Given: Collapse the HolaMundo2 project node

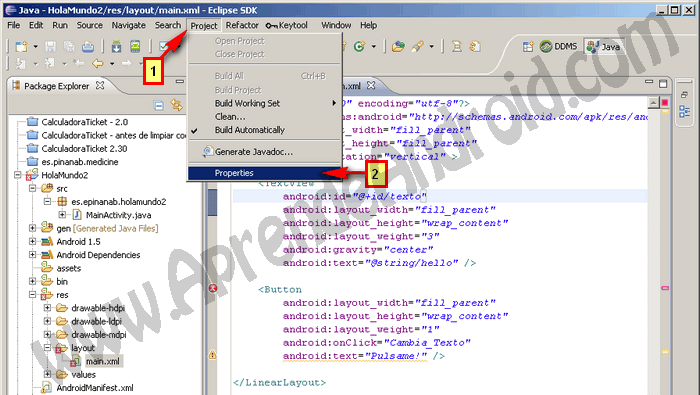Looking at the screenshot, I should pos(18,175).
